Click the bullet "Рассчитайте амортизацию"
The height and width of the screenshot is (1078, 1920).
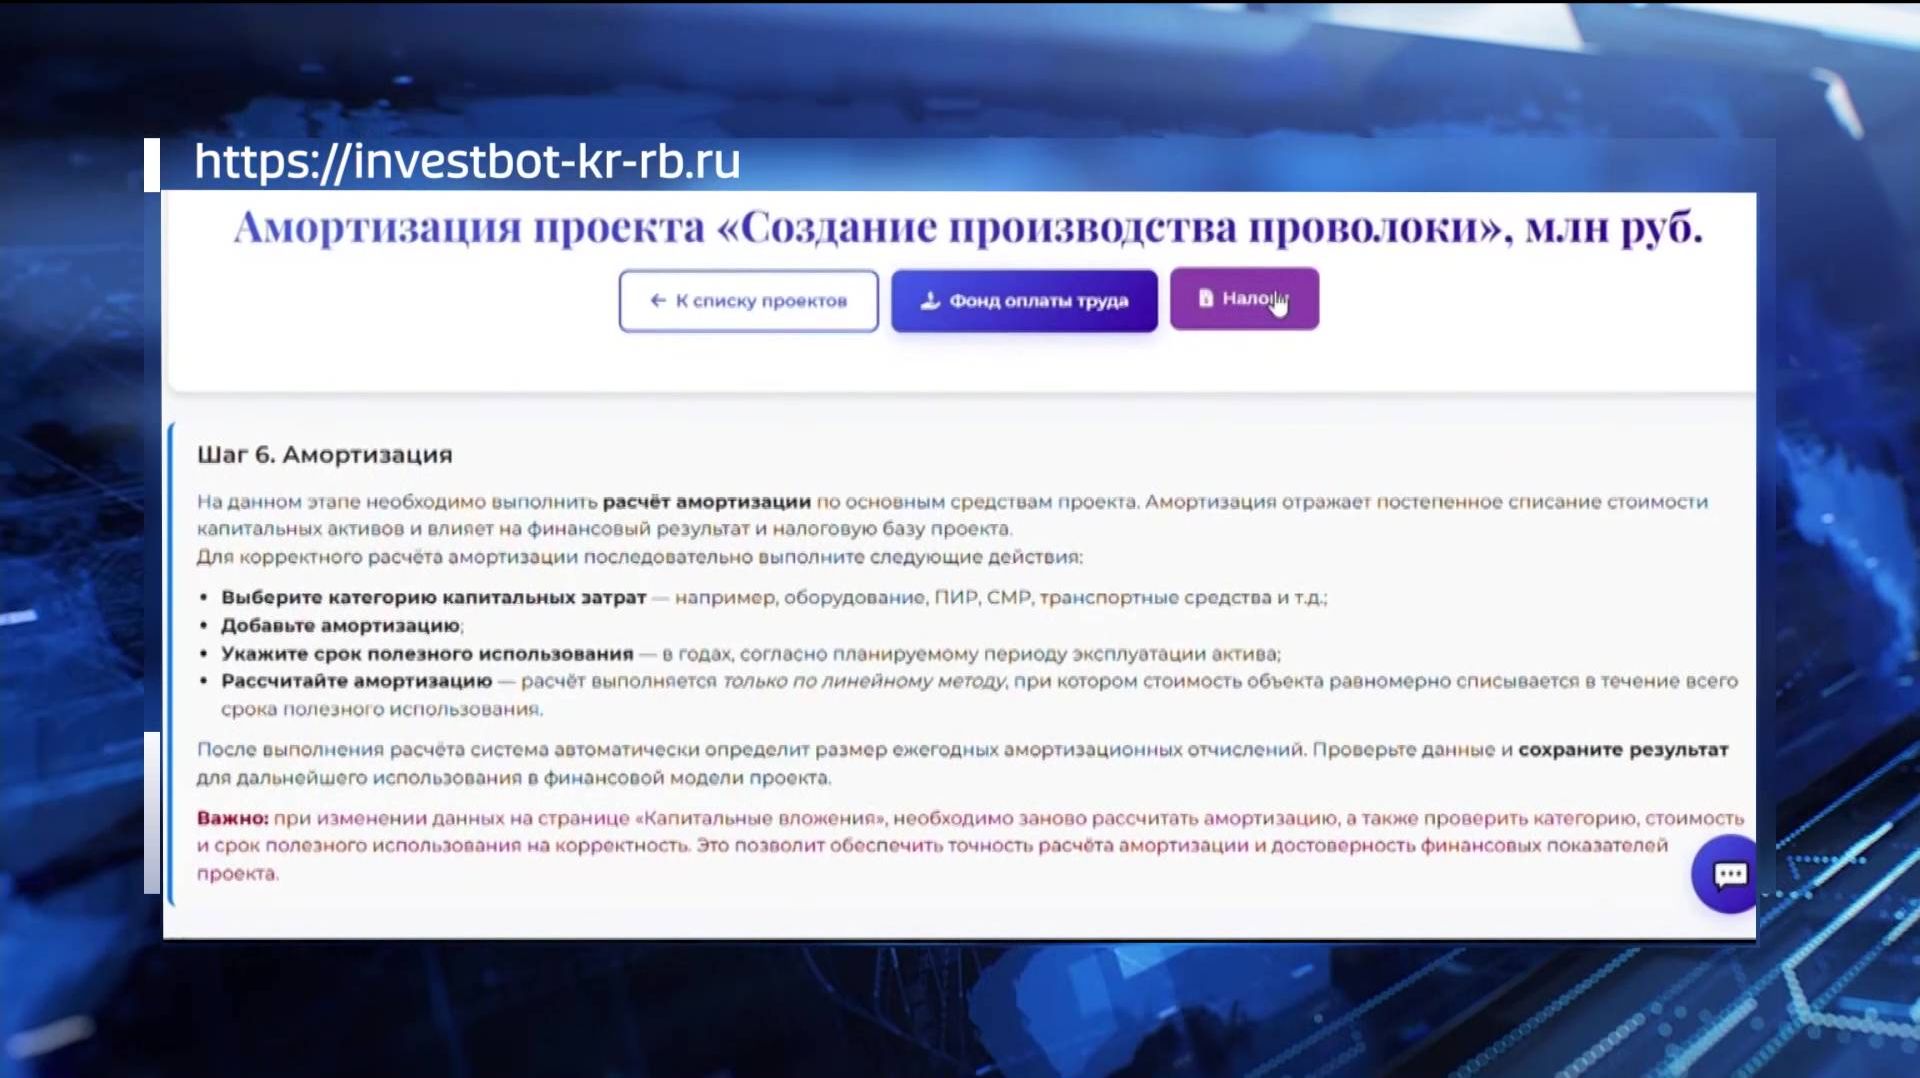357,681
